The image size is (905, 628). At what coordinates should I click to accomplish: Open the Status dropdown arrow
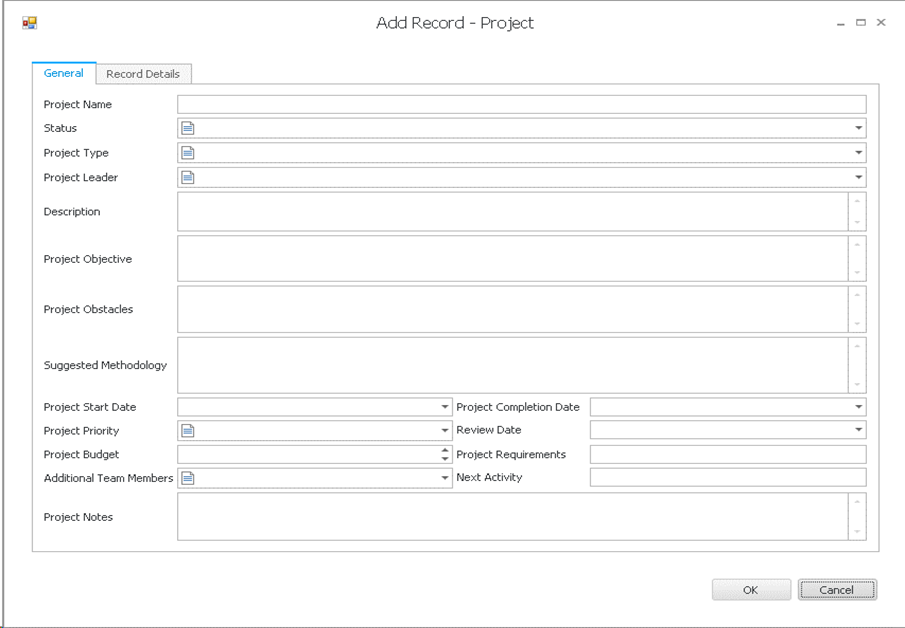(858, 128)
